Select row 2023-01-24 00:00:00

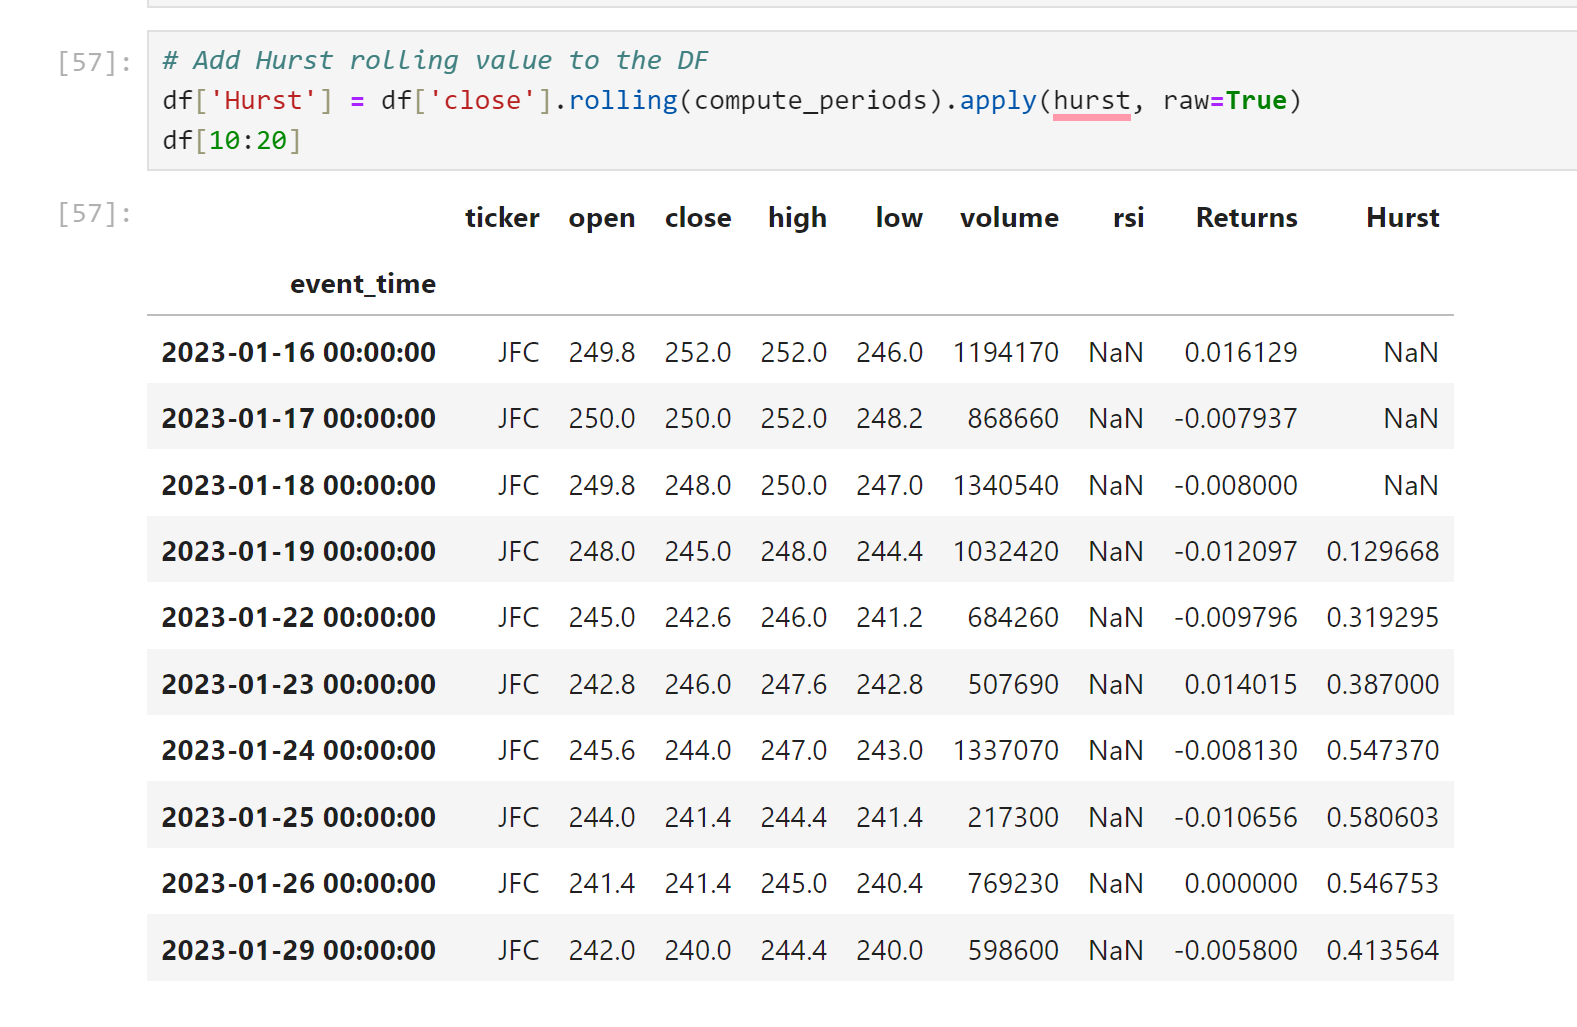coord(800,750)
